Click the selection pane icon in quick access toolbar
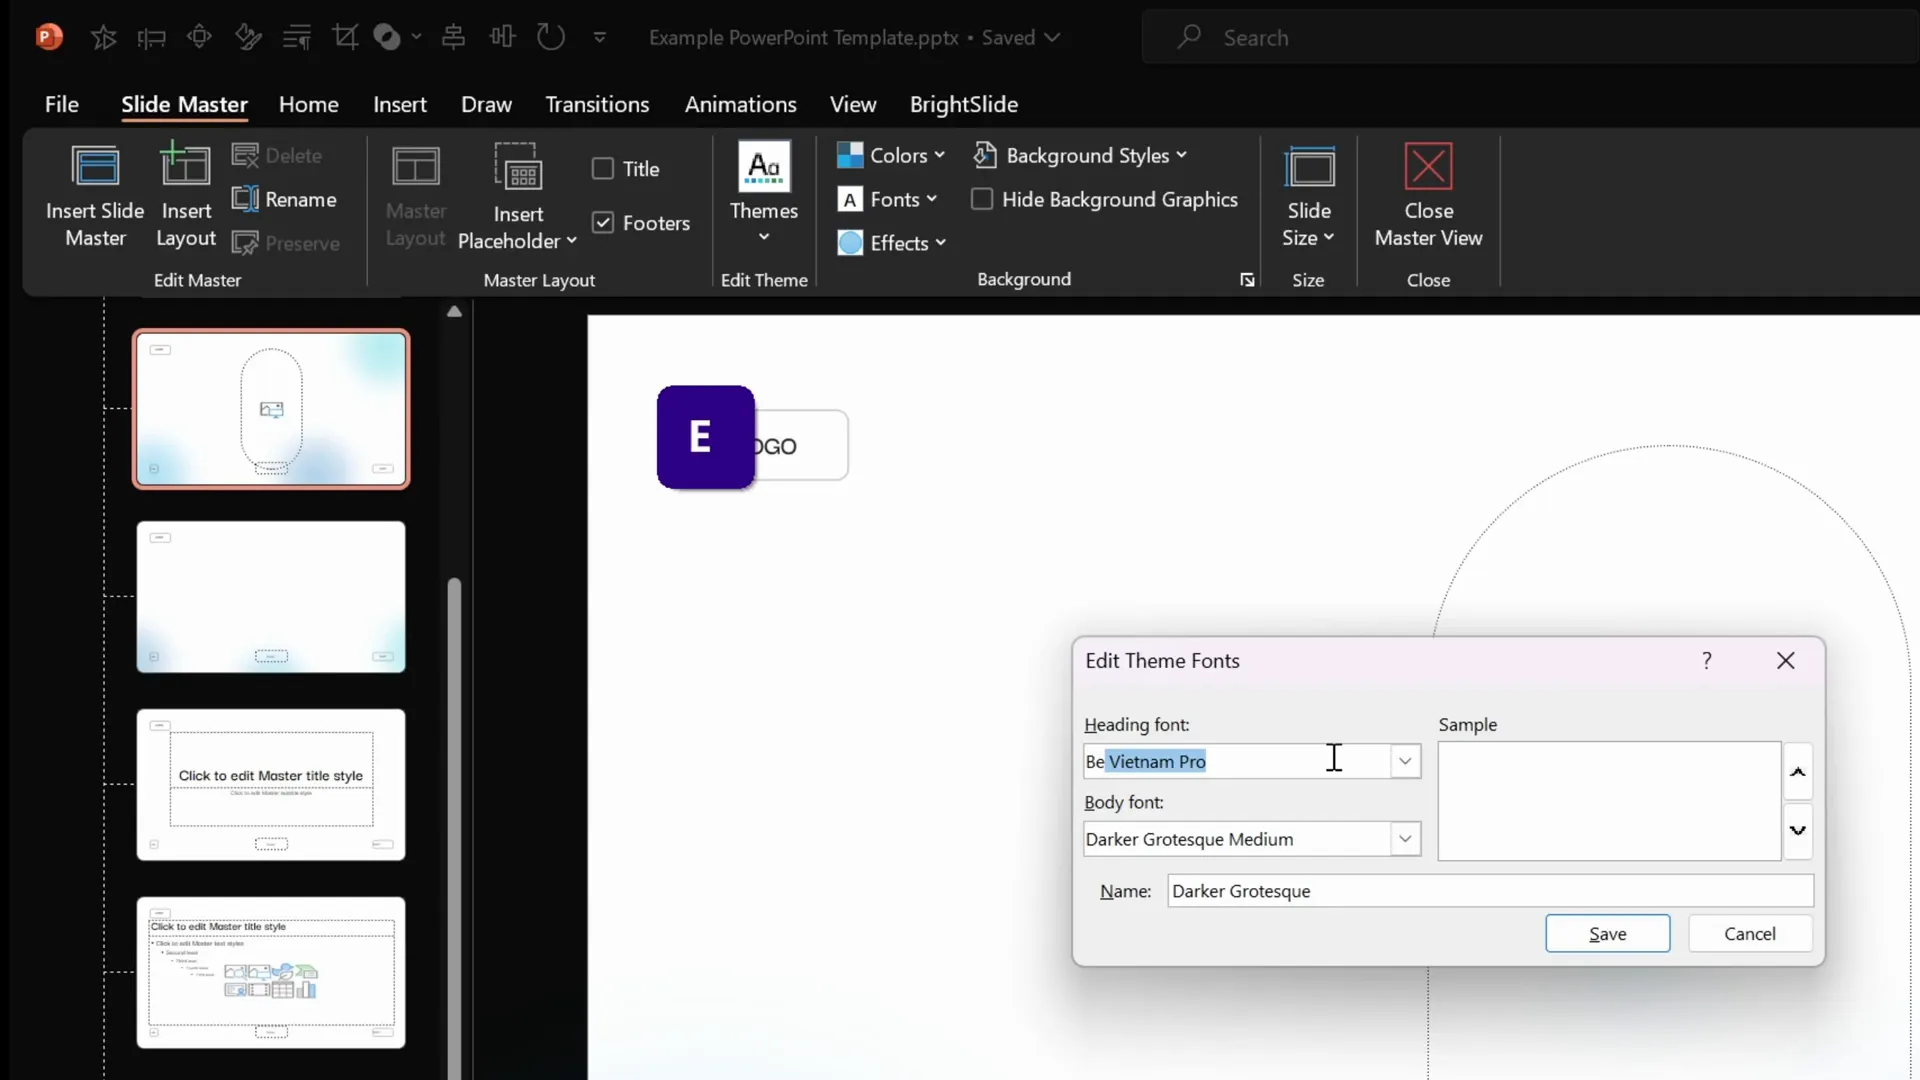The width and height of the screenshot is (1920, 1080). point(199,37)
